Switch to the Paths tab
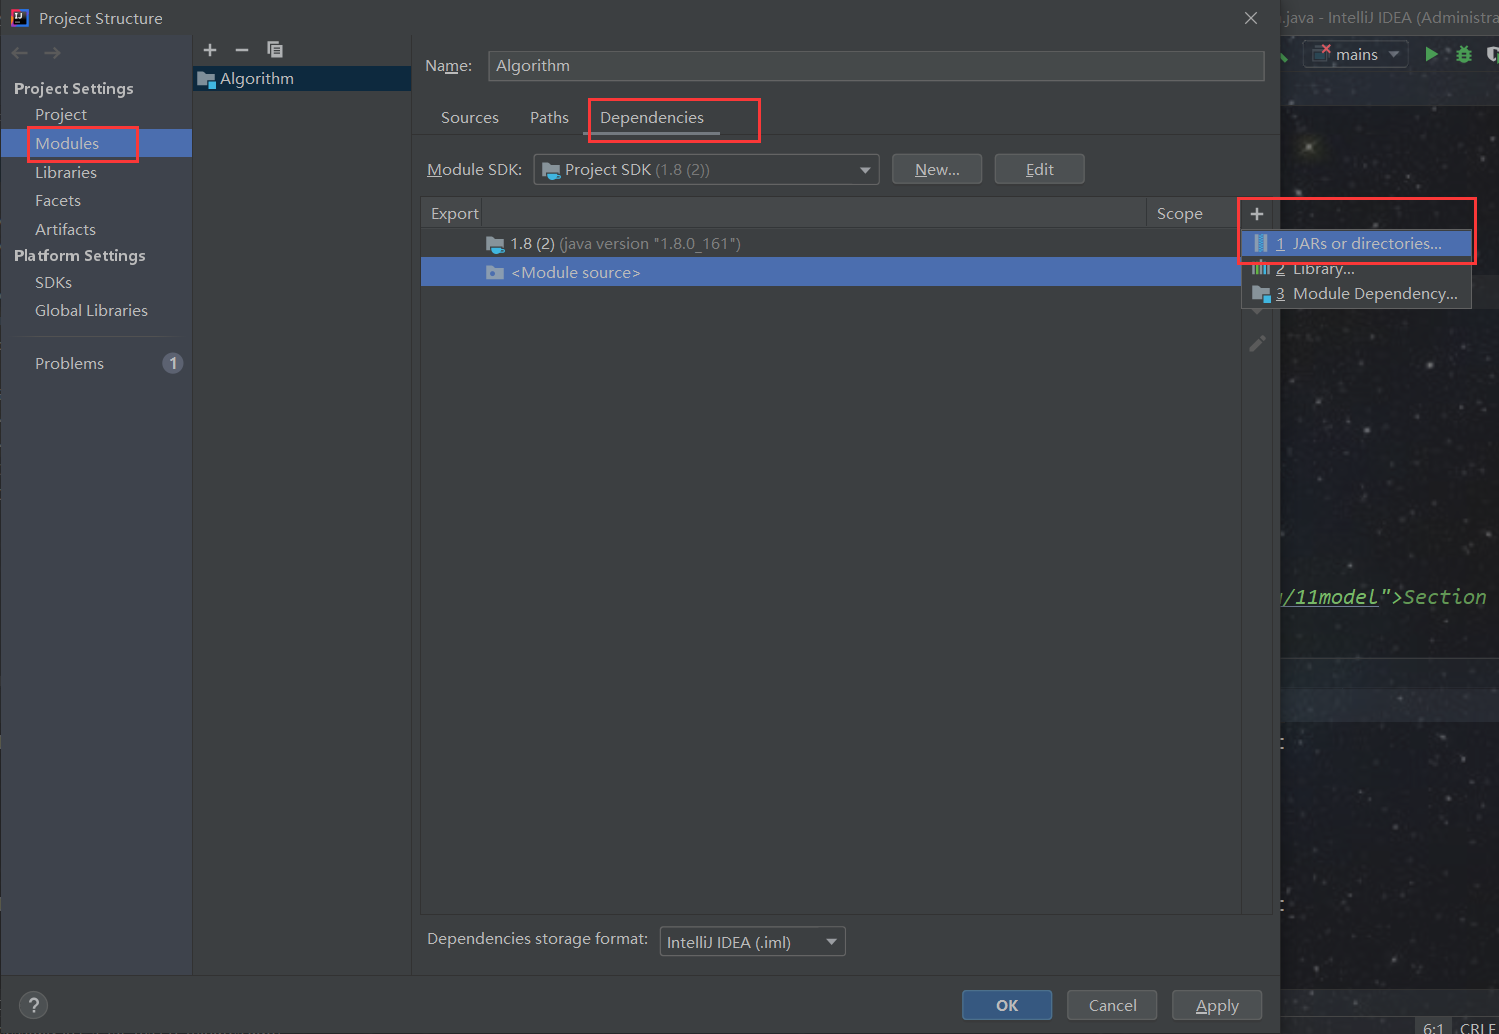 [549, 118]
